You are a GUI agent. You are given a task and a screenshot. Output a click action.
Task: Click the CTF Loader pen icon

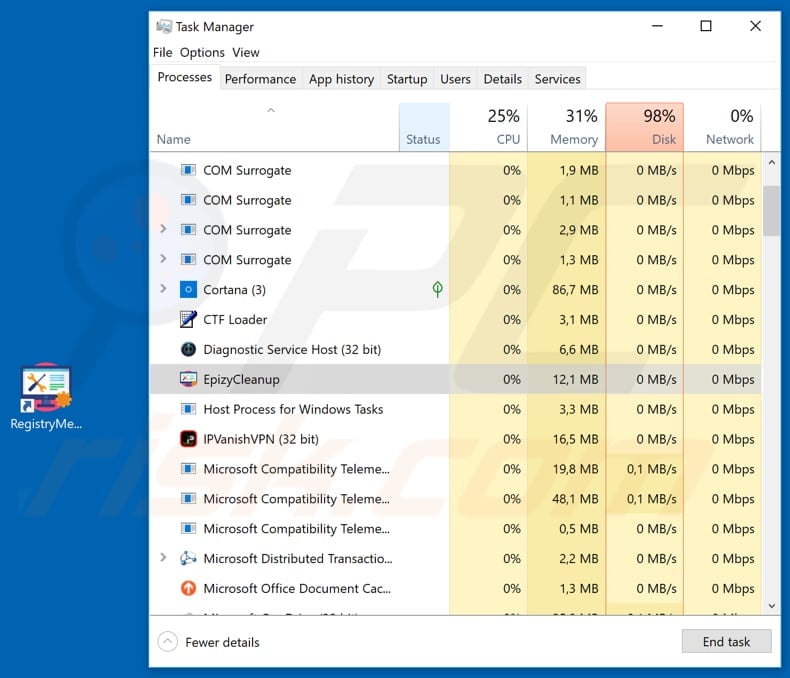(188, 319)
